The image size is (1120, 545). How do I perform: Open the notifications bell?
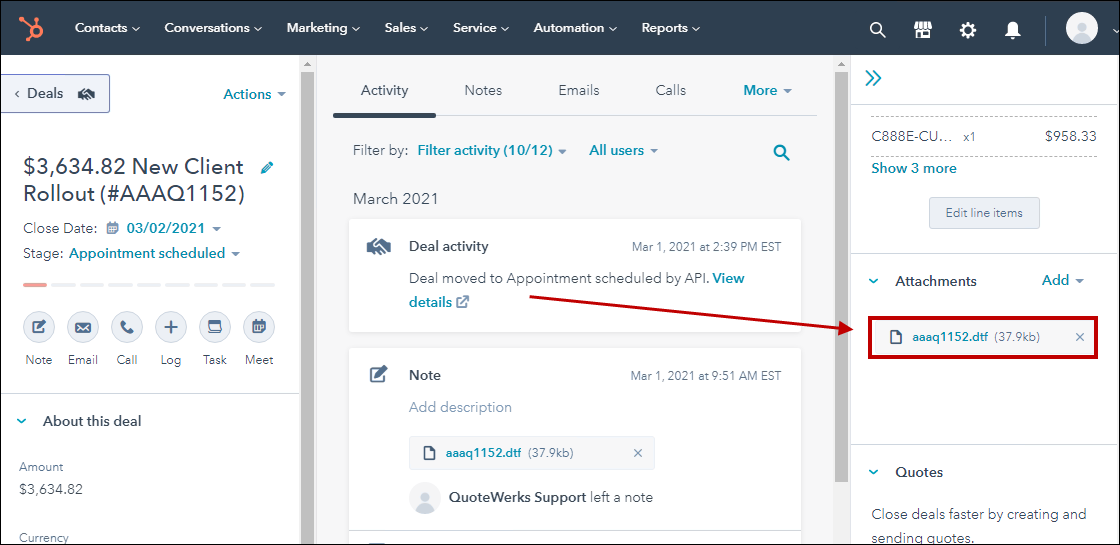(x=1012, y=30)
